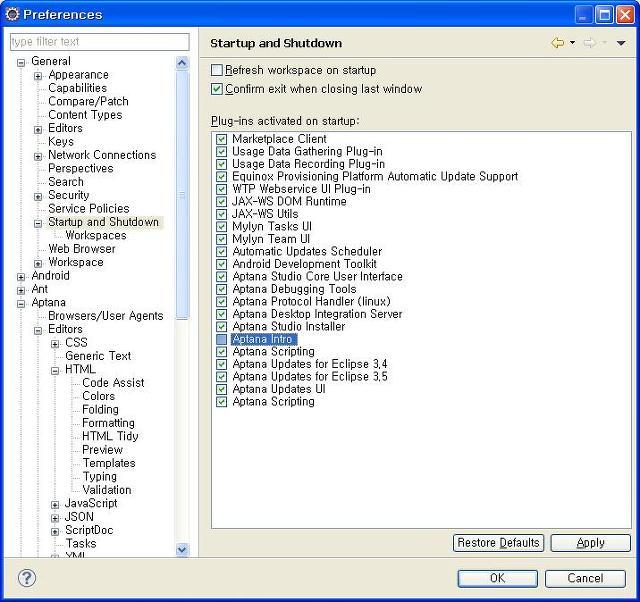This screenshot has height=602, width=640.
Task: Enable Refresh workspace on startup checkbox
Action: [217, 70]
